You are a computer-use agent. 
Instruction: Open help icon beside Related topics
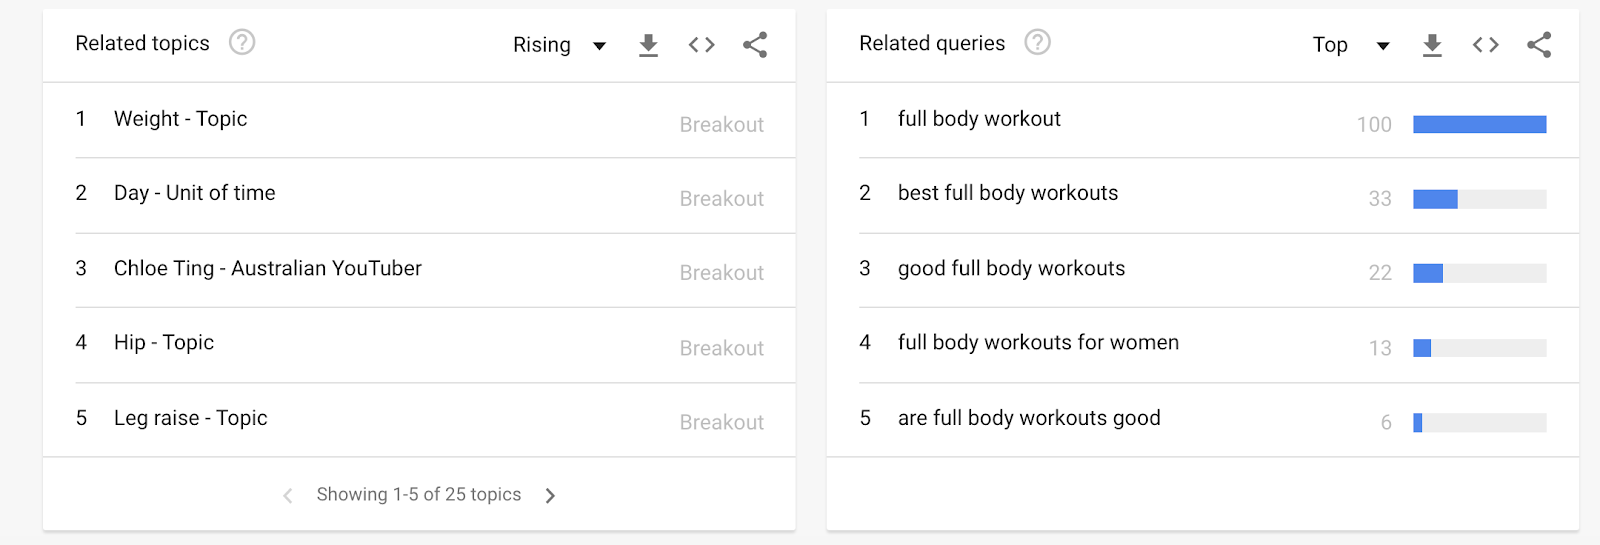pos(242,42)
